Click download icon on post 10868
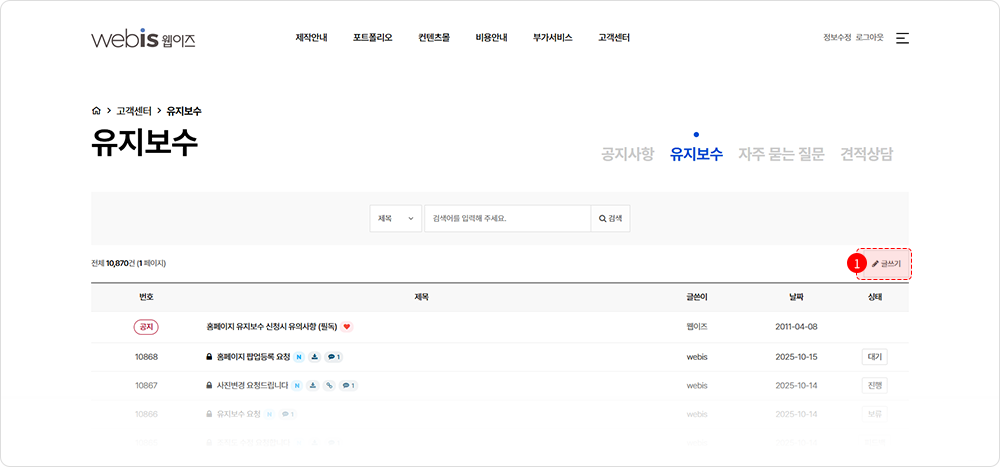Image resolution: width=1000 pixels, height=467 pixels. coord(314,357)
